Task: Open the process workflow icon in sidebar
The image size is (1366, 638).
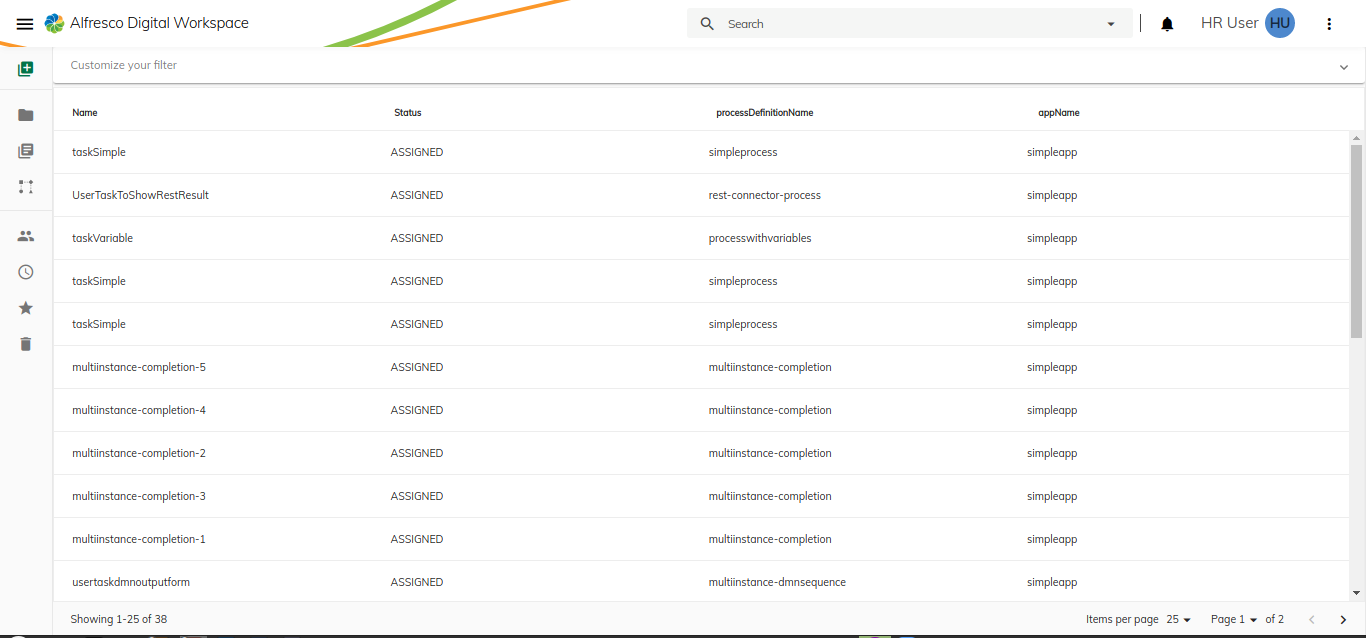Action: click(26, 187)
